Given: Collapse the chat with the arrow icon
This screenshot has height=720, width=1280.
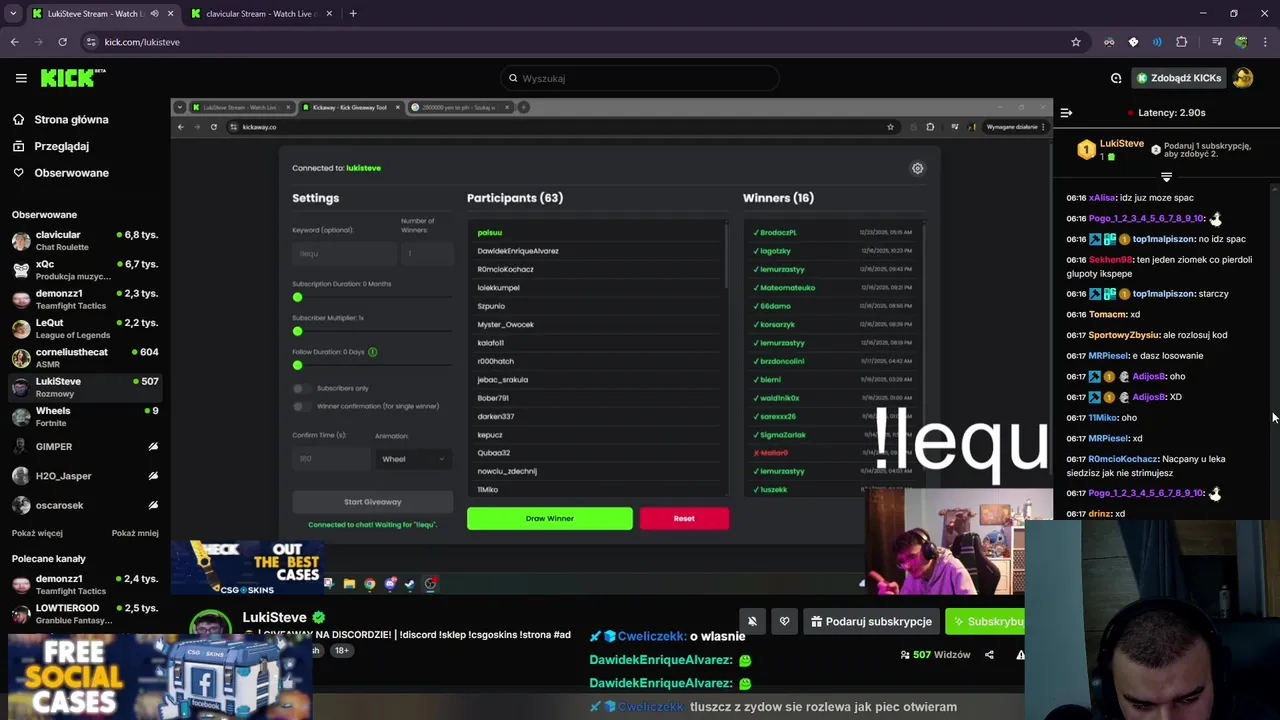Looking at the screenshot, I should click(1066, 113).
